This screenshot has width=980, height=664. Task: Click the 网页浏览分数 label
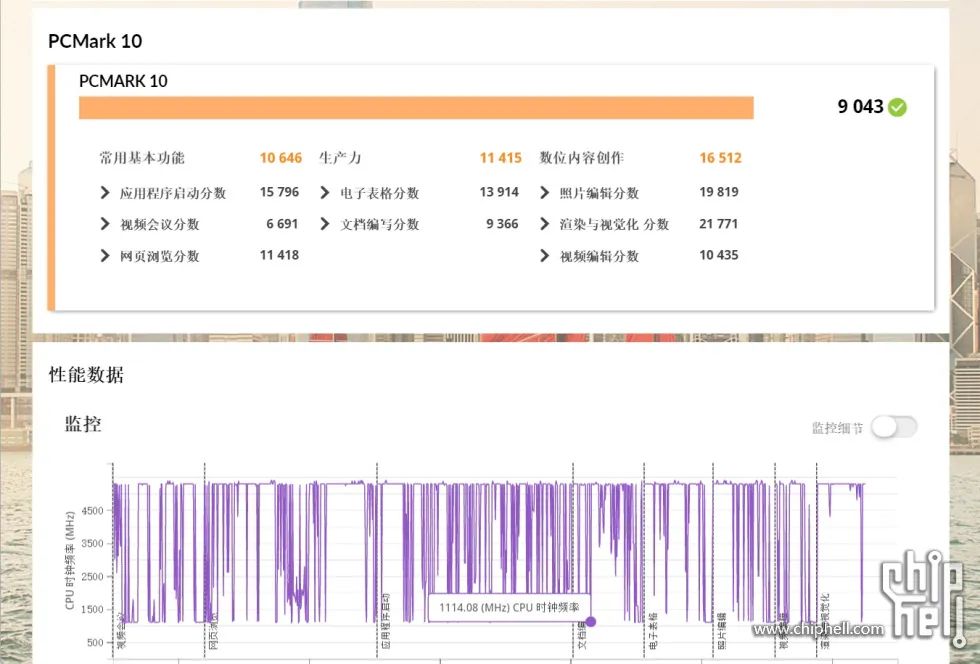point(160,256)
